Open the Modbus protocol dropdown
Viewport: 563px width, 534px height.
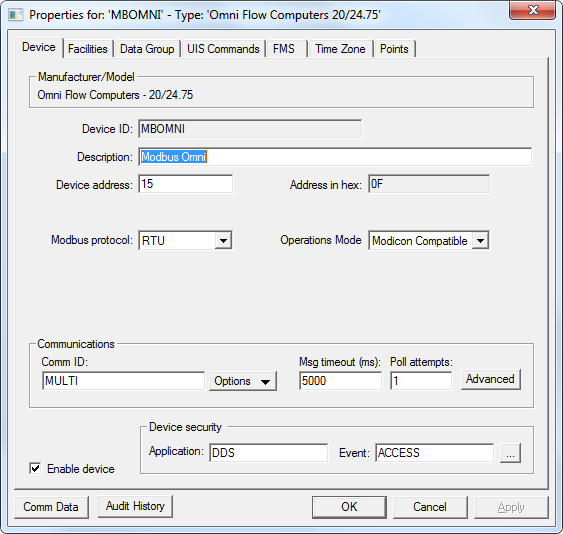pyautogui.click(x=223, y=241)
